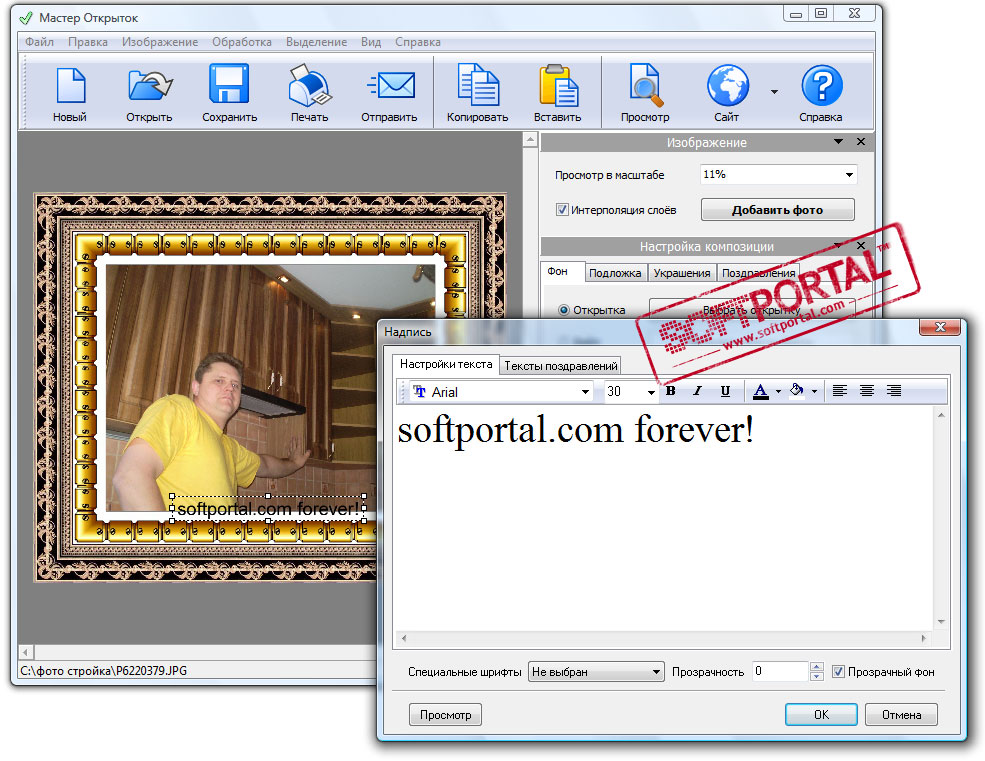Open the Справка menu in menu bar
The image size is (985, 761).
coord(418,42)
